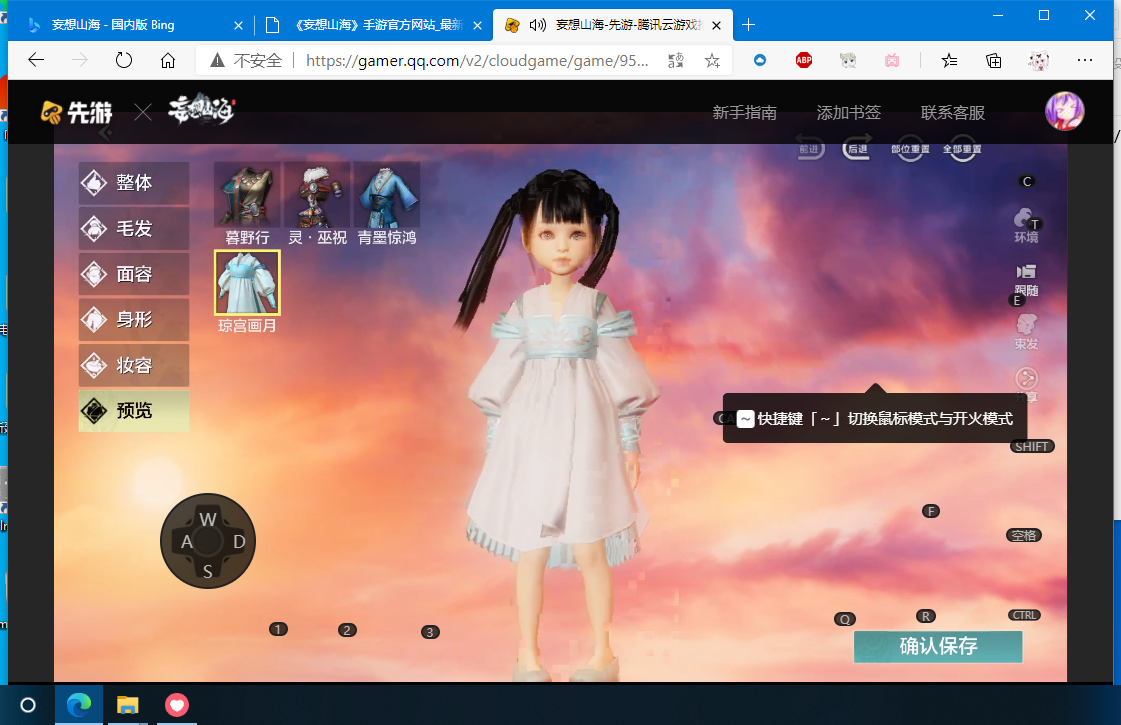The height and width of the screenshot is (725, 1121).
Task: Click 部位重置 to reset current part
Action: click(x=910, y=149)
